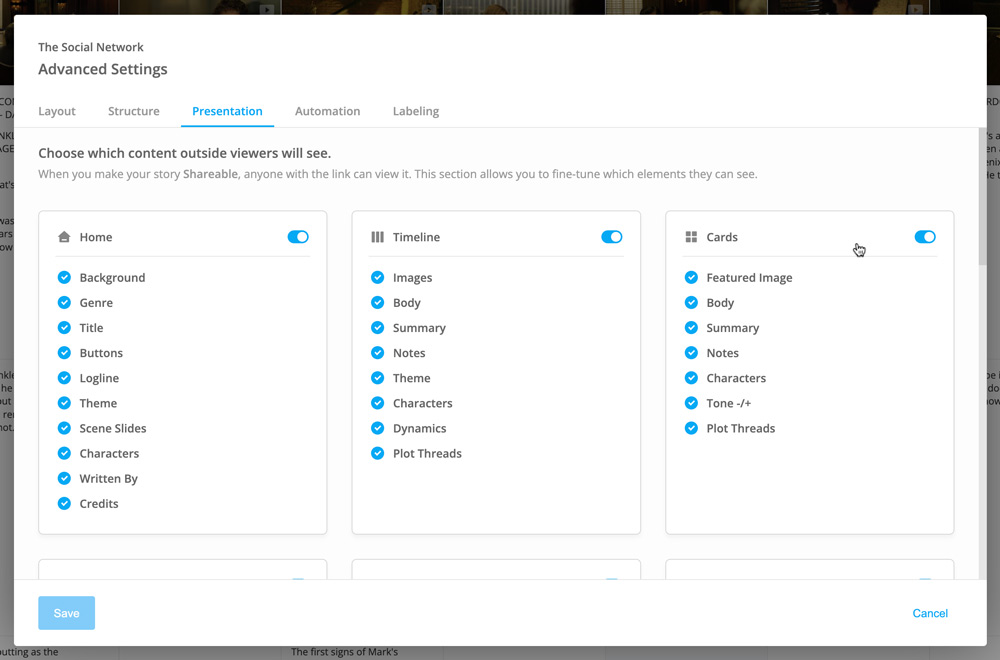Uncheck Characters under Timeline
The image size is (1000, 660).
pyautogui.click(x=378, y=403)
